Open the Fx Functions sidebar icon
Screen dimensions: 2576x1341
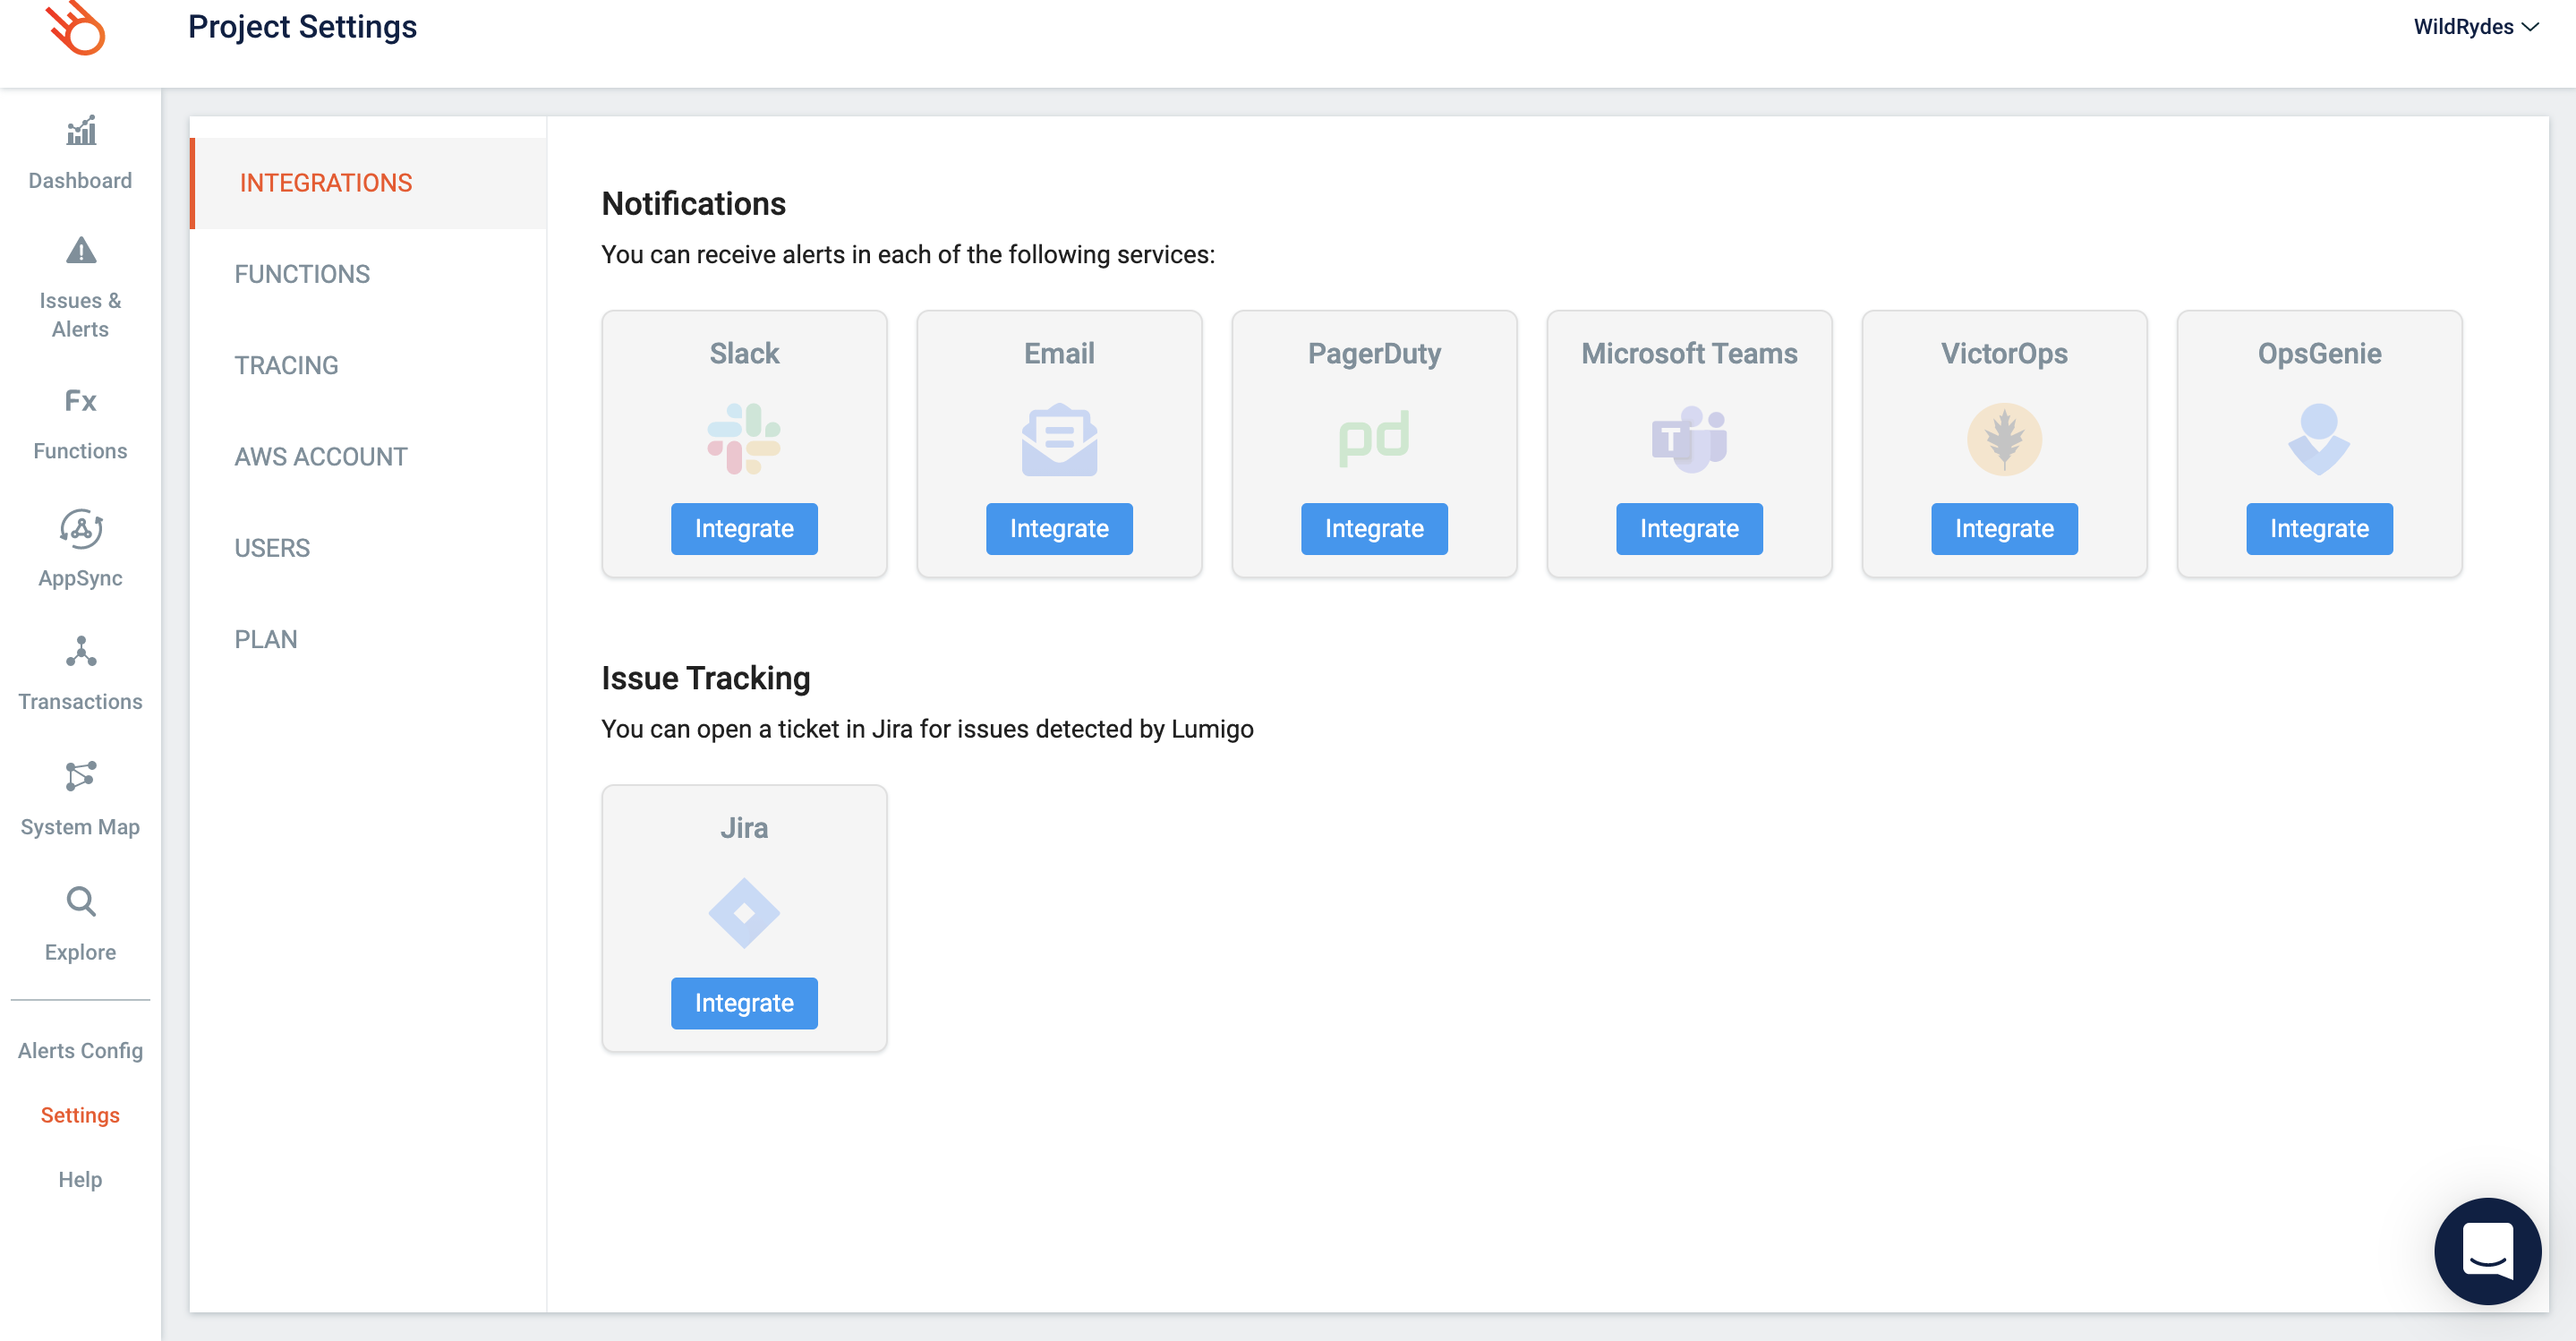tap(80, 401)
